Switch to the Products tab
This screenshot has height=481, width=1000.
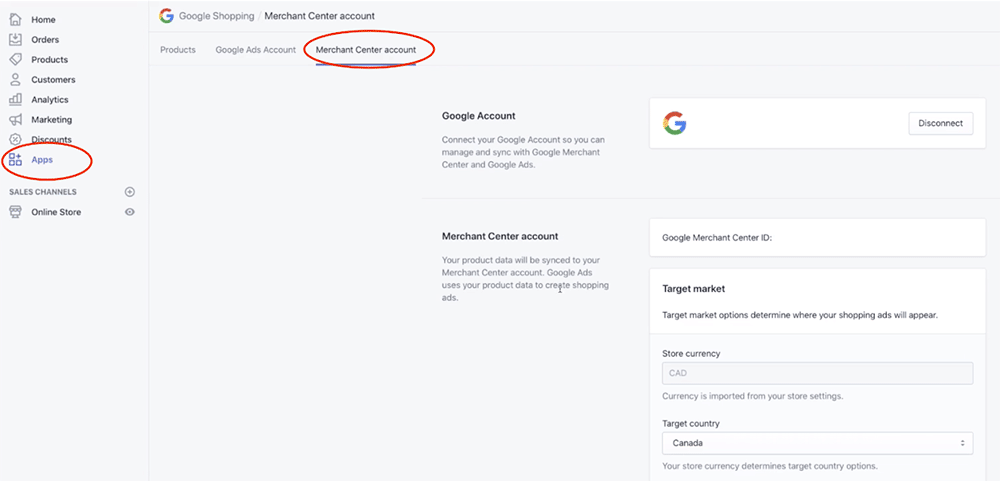(x=178, y=50)
